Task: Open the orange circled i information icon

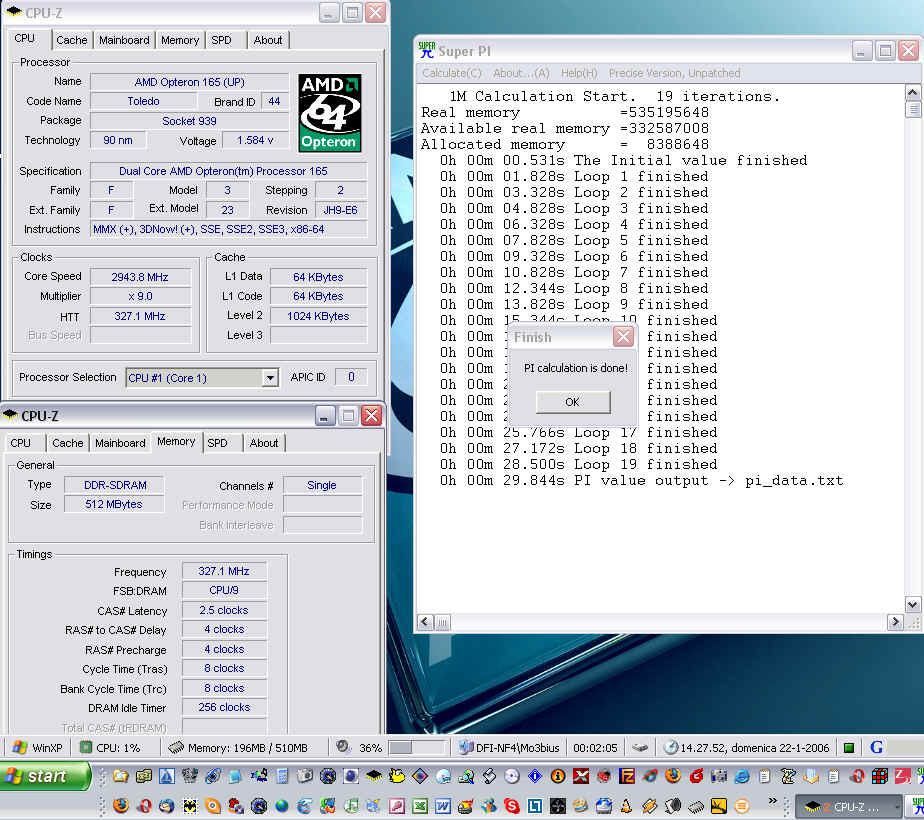Action: tap(558, 776)
